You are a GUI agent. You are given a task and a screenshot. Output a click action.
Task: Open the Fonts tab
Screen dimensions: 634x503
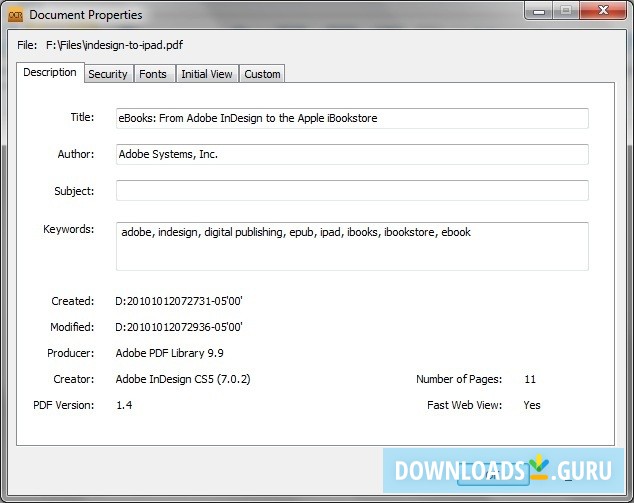pos(153,74)
